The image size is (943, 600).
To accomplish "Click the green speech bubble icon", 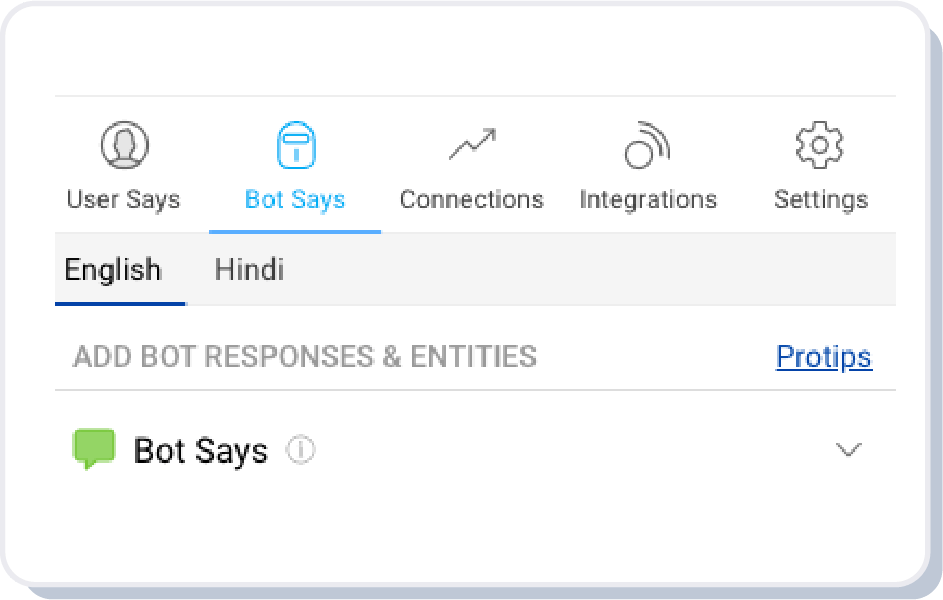I will (x=94, y=450).
